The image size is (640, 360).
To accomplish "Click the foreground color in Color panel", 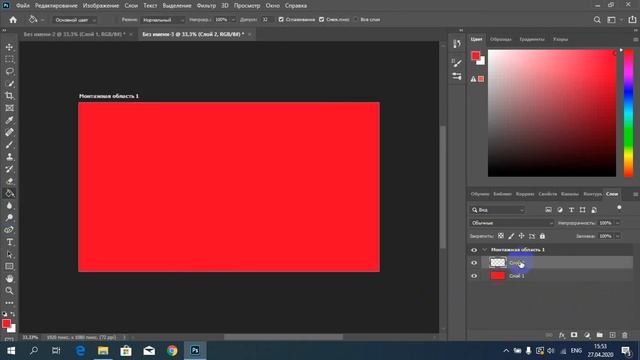I will tap(476, 56).
